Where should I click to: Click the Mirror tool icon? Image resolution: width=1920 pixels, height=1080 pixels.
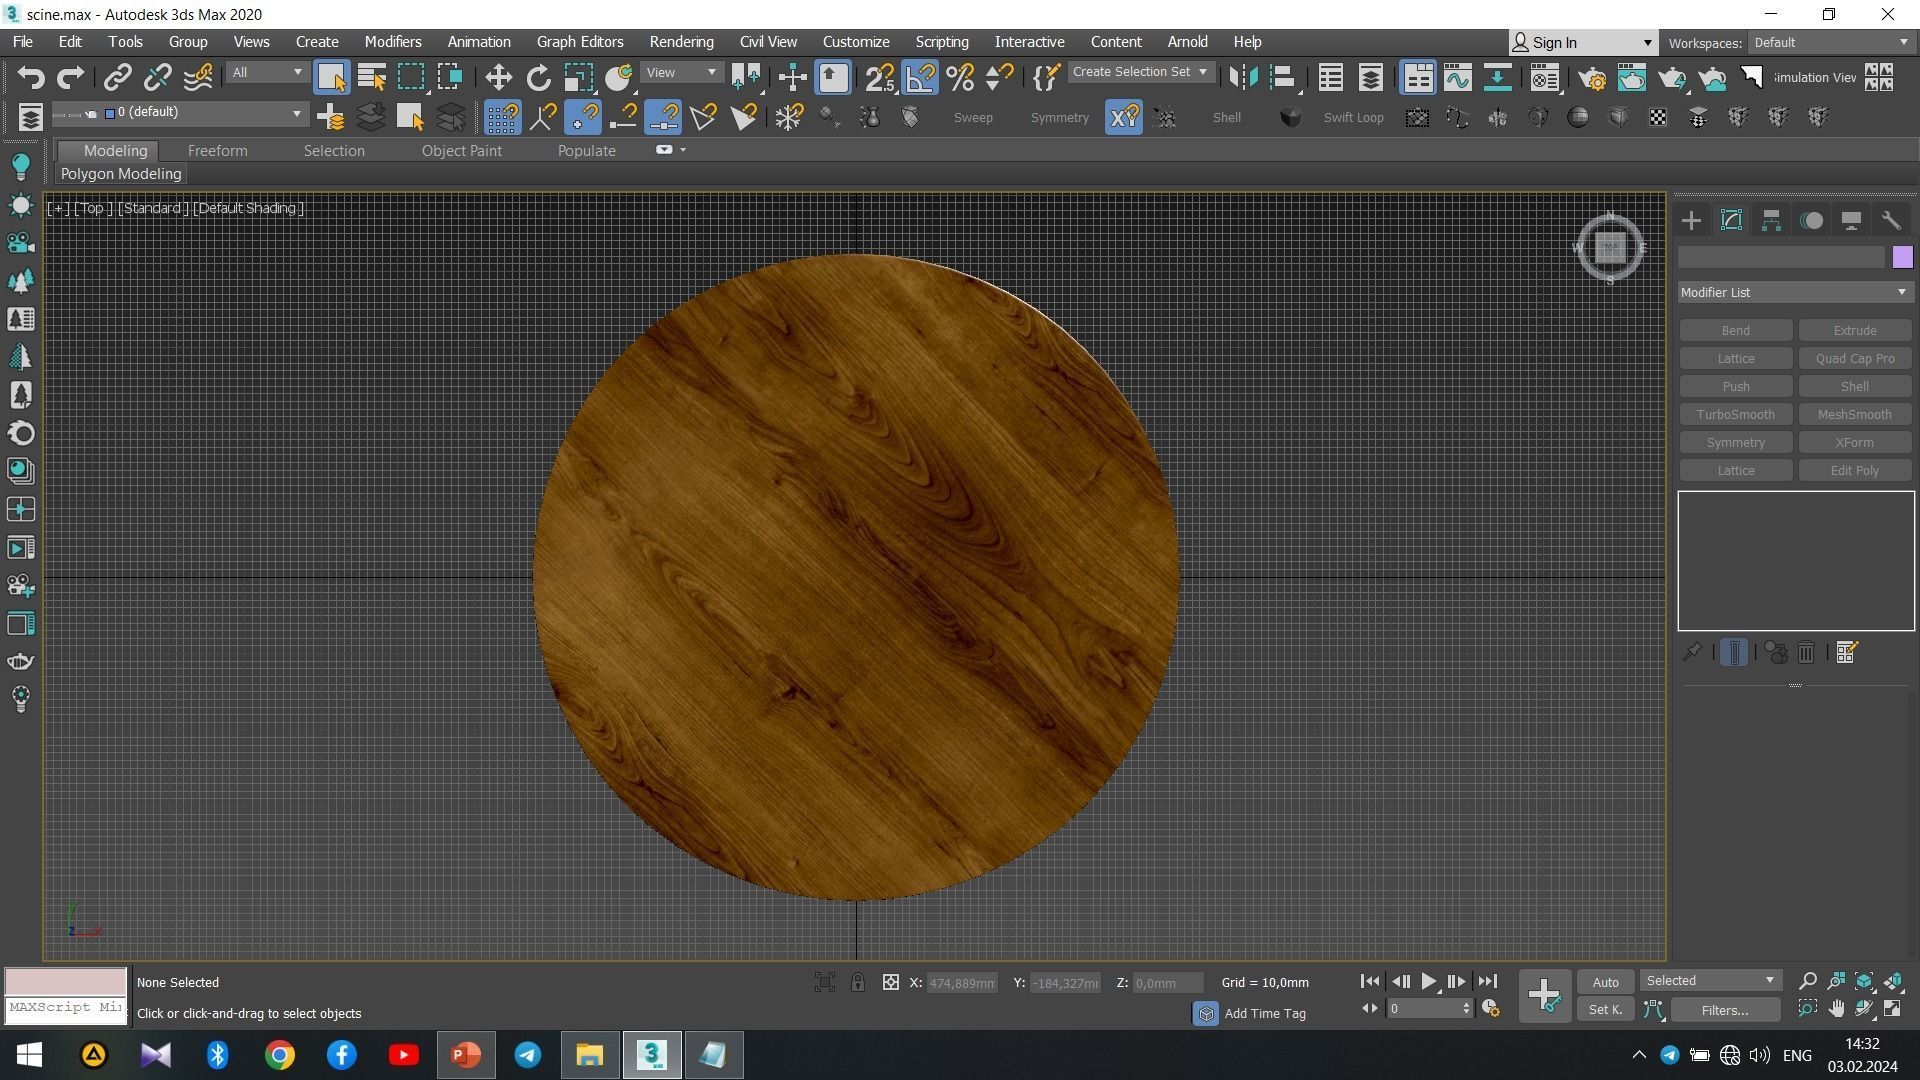click(1243, 77)
